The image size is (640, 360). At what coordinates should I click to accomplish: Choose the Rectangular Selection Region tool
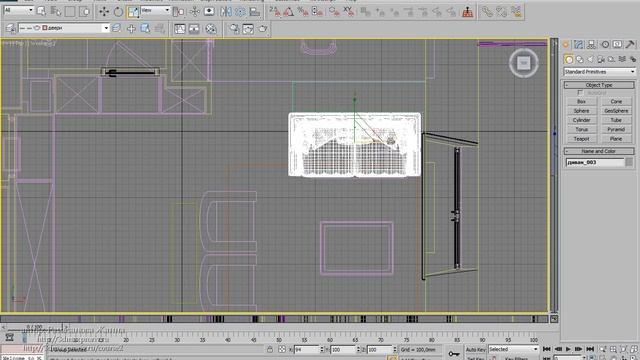coord(70,12)
